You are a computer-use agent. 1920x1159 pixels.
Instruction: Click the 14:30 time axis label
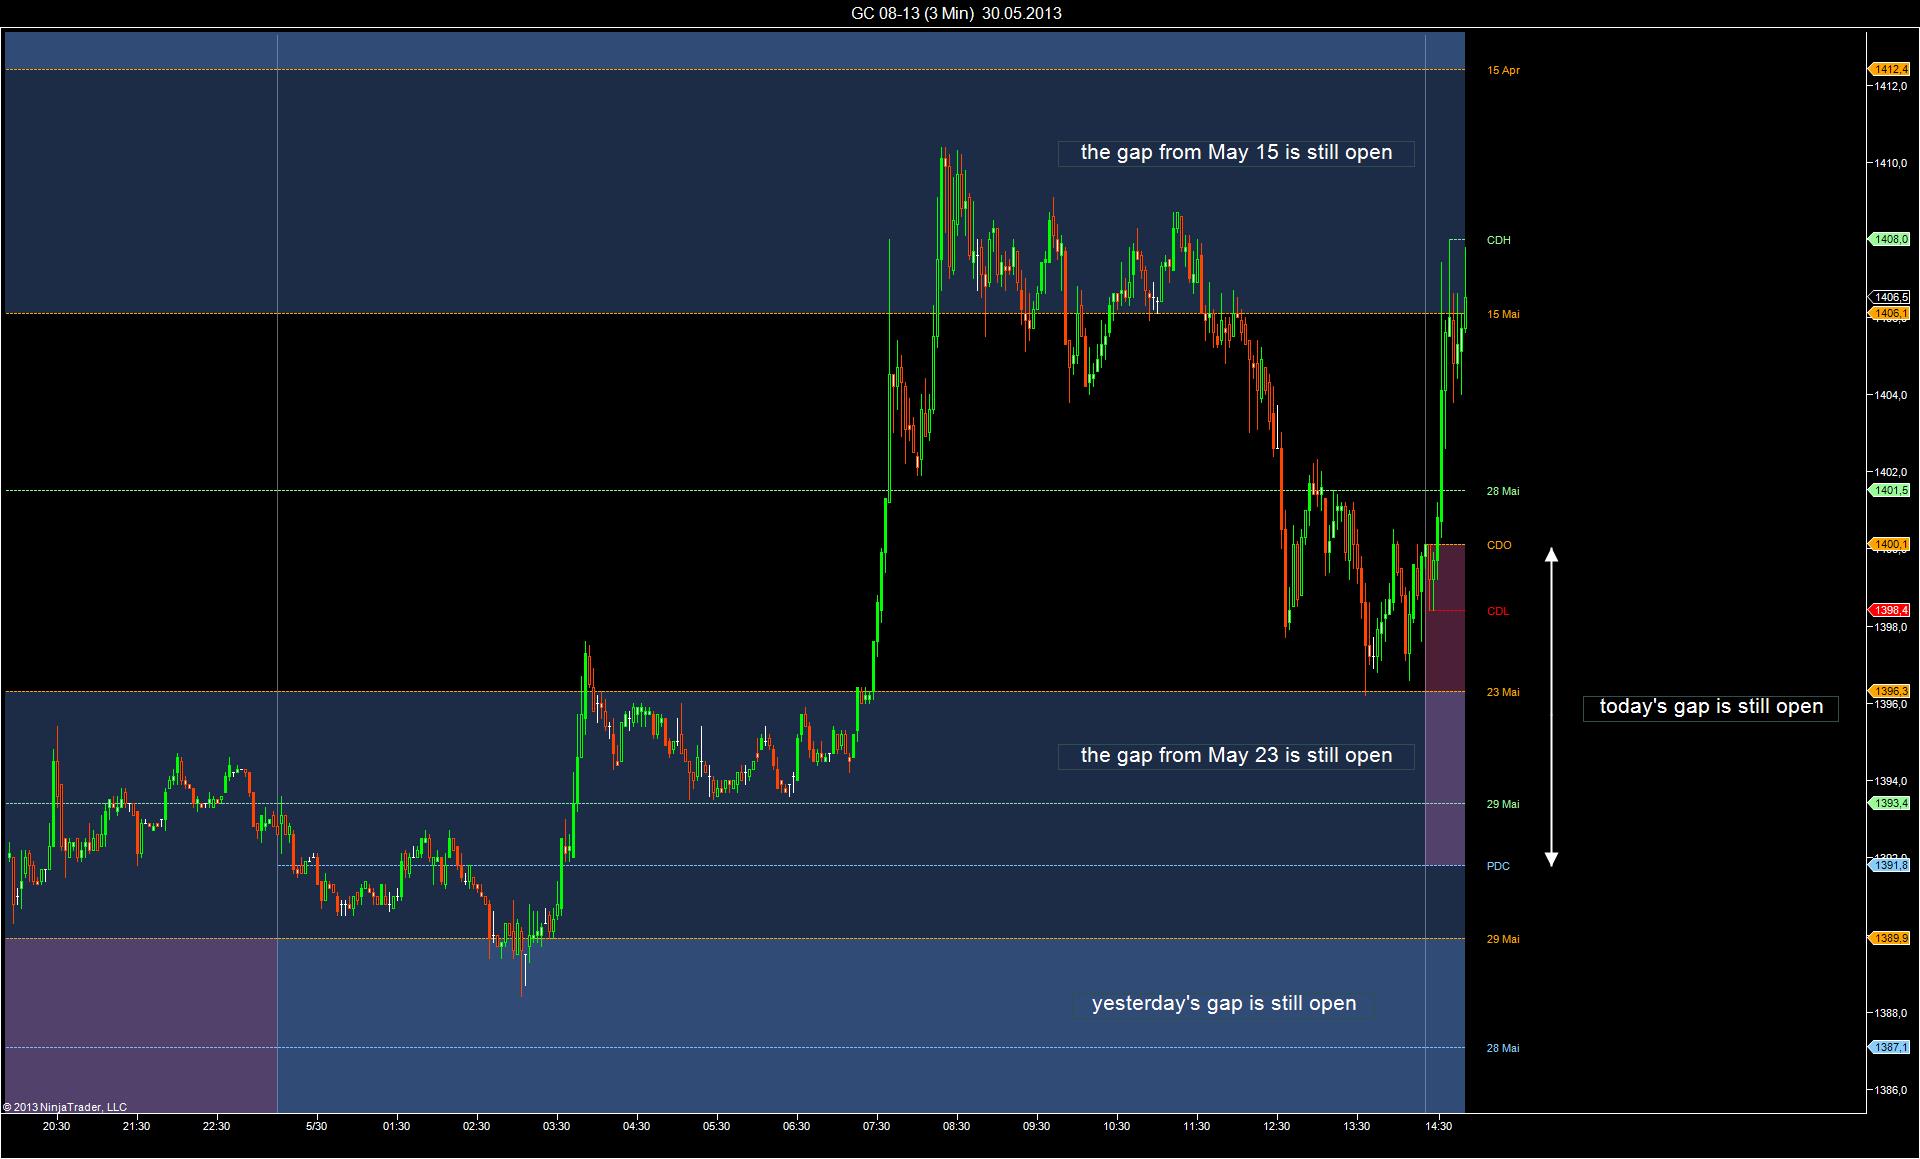1438,1126
